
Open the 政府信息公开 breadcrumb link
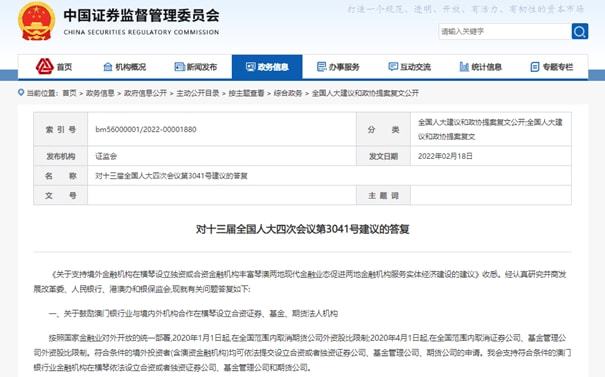coord(145,93)
